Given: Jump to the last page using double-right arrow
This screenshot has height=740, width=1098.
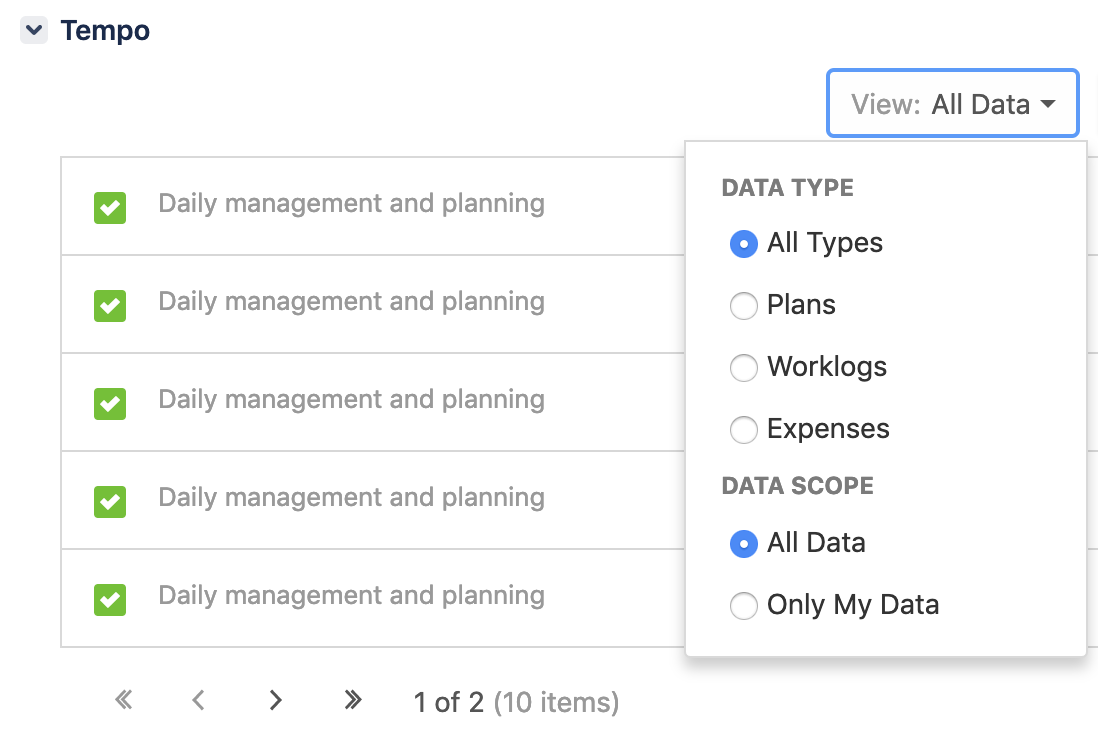Looking at the screenshot, I should pos(352,701).
